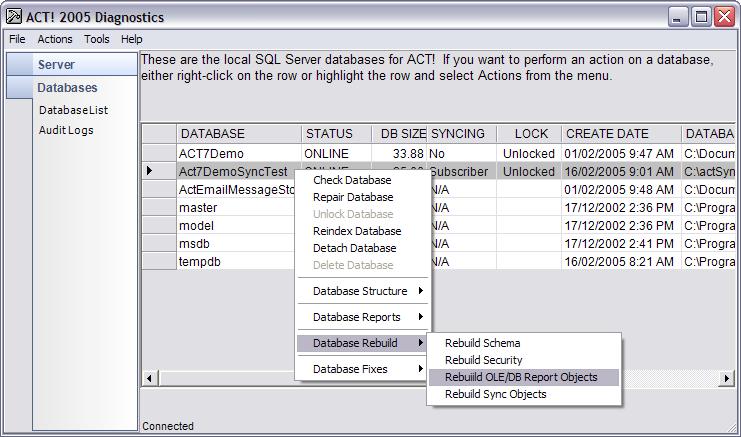Screen dimensions: 741x437
Task: Choose Reindex Database from context menu
Action: pyautogui.click(x=357, y=231)
